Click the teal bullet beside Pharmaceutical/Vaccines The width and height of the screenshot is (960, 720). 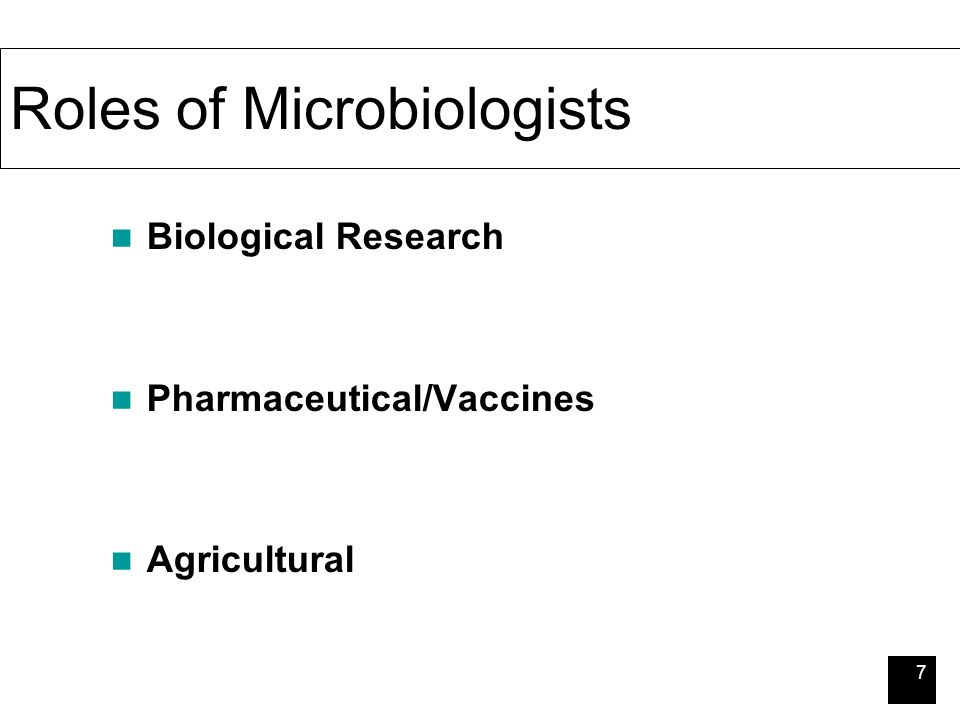[122, 400]
